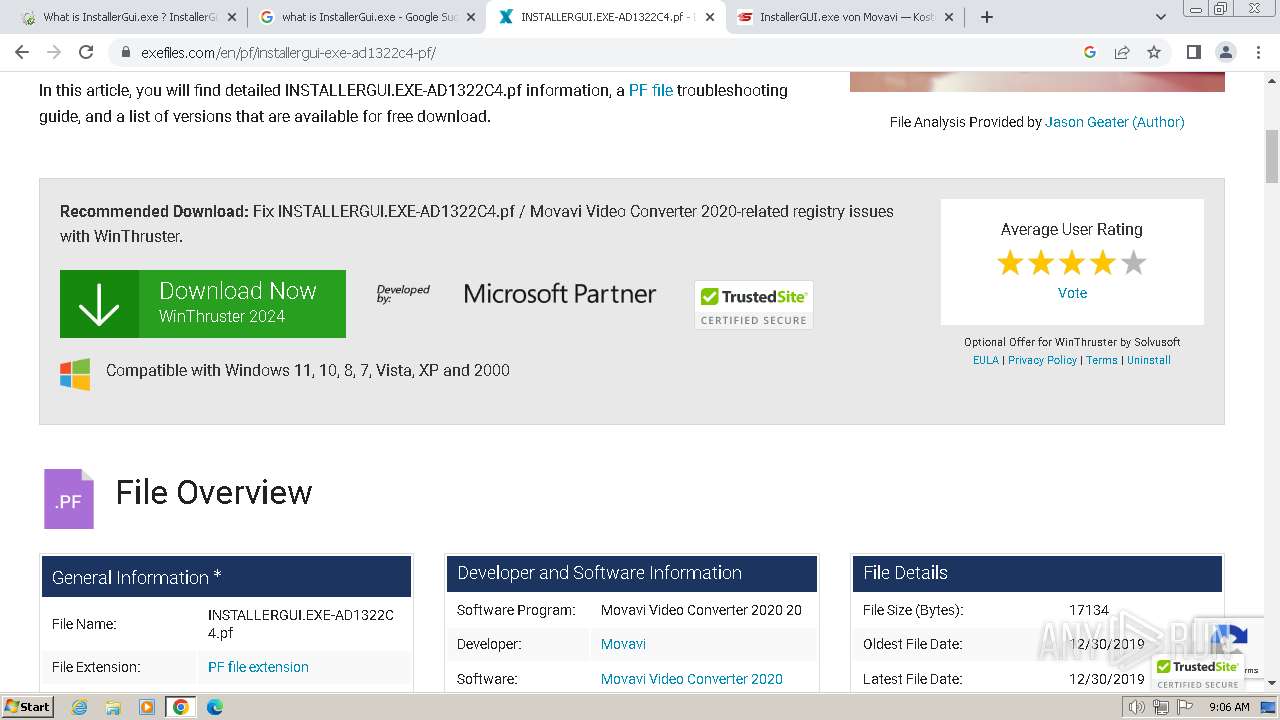The width and height of the screenshot is (1280, 720).
Task: Click the Windows logo compatibility icon
Action: point(75,373)
